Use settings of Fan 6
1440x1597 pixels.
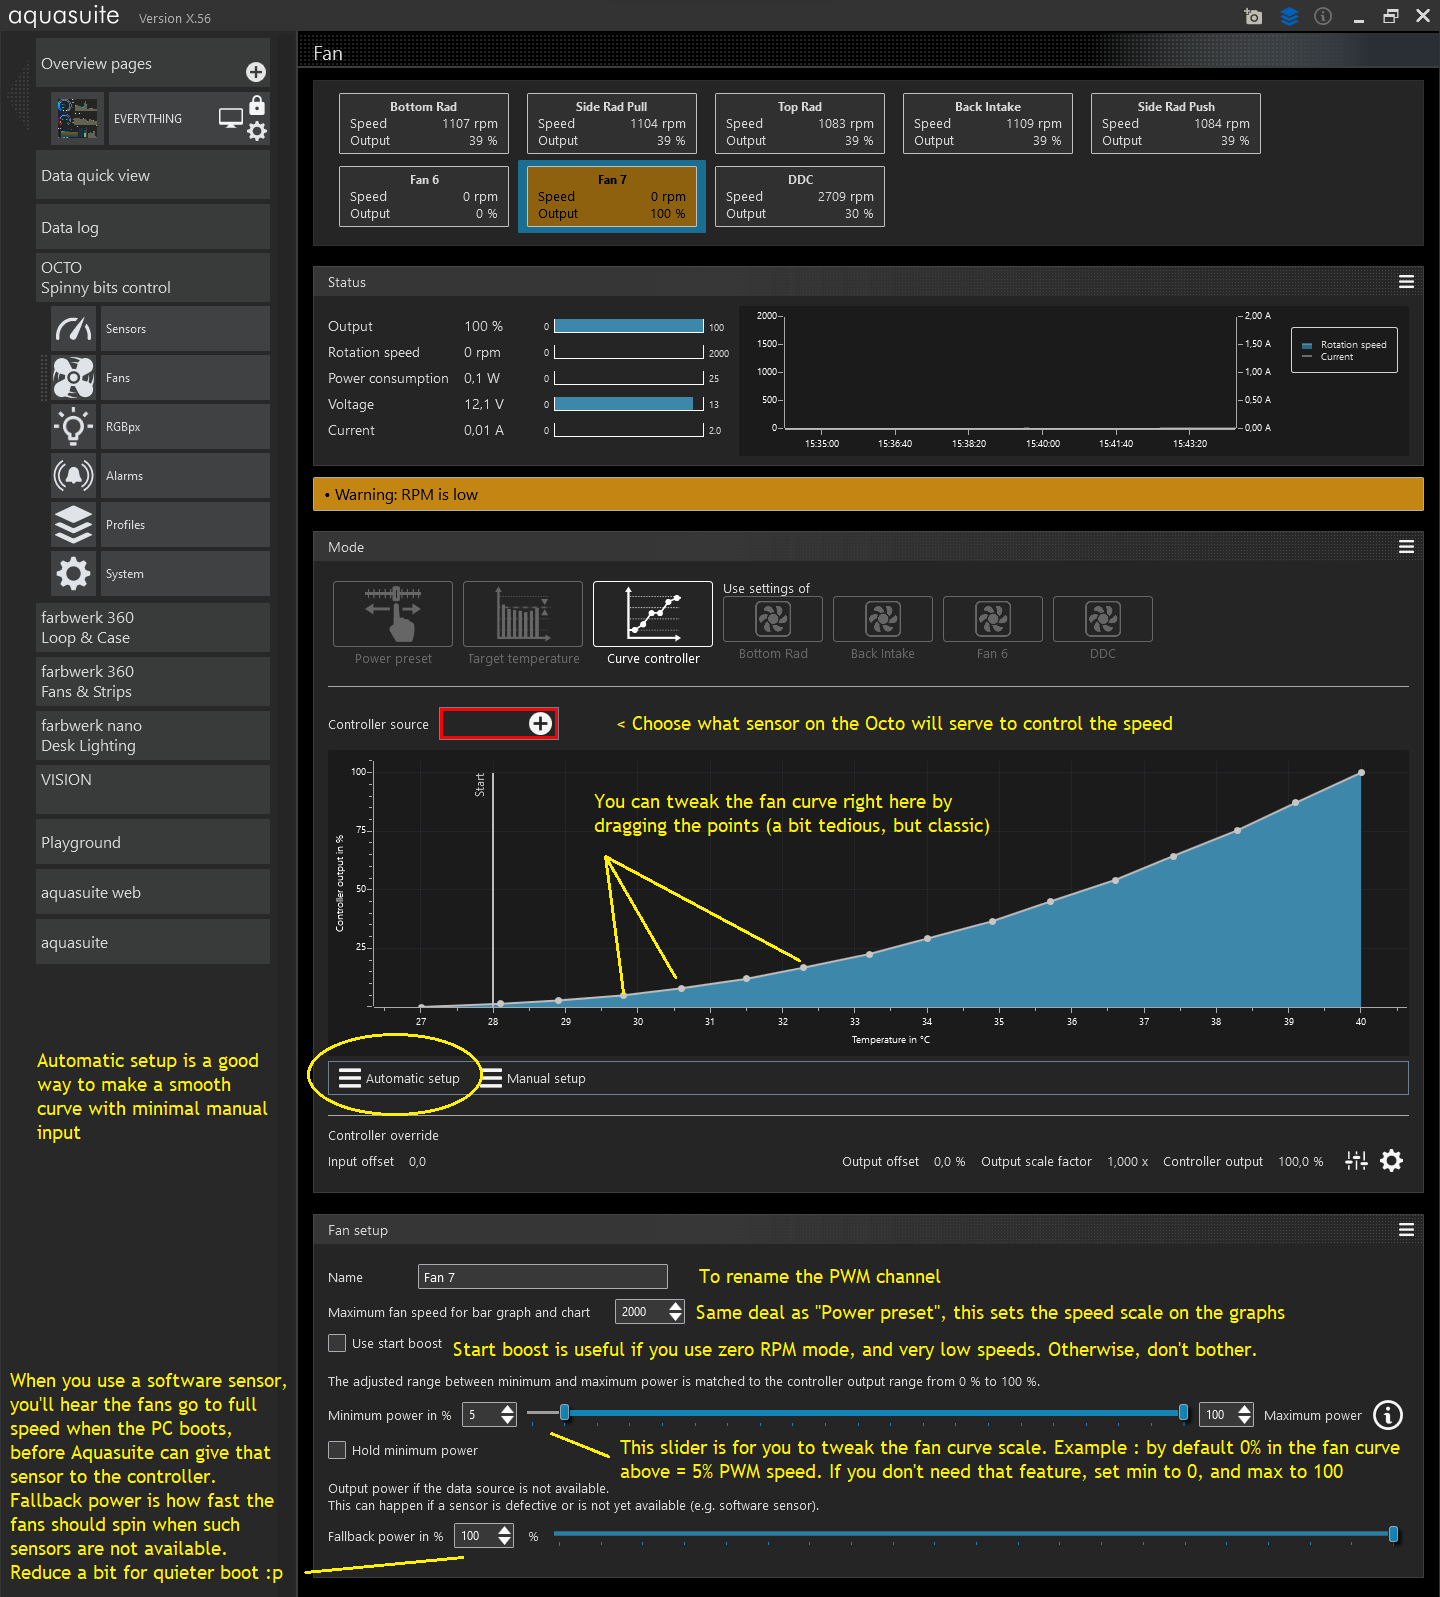[x=993, y=619]
